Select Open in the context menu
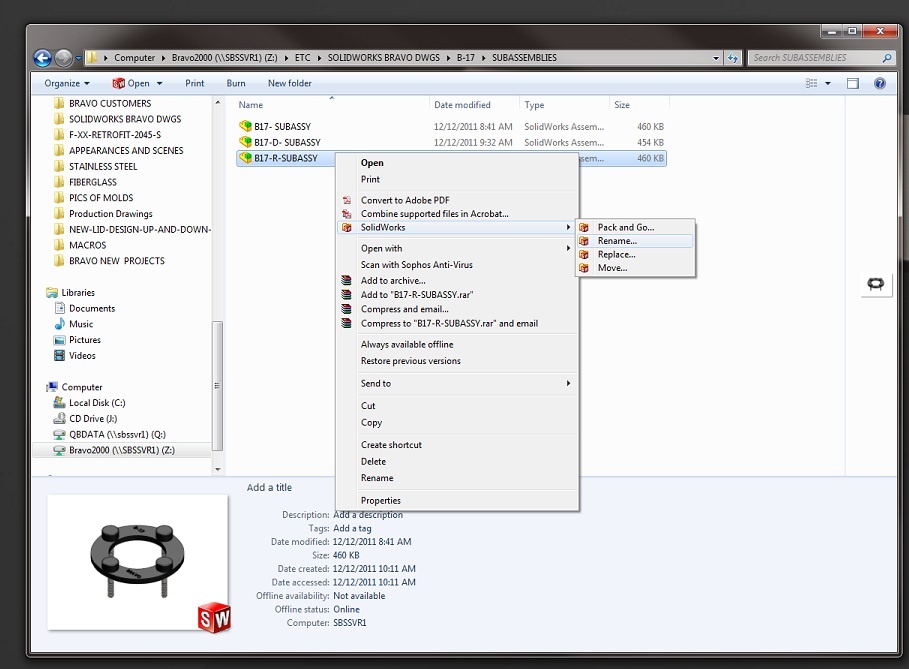The image size is (909, 669). click(372, 163)
